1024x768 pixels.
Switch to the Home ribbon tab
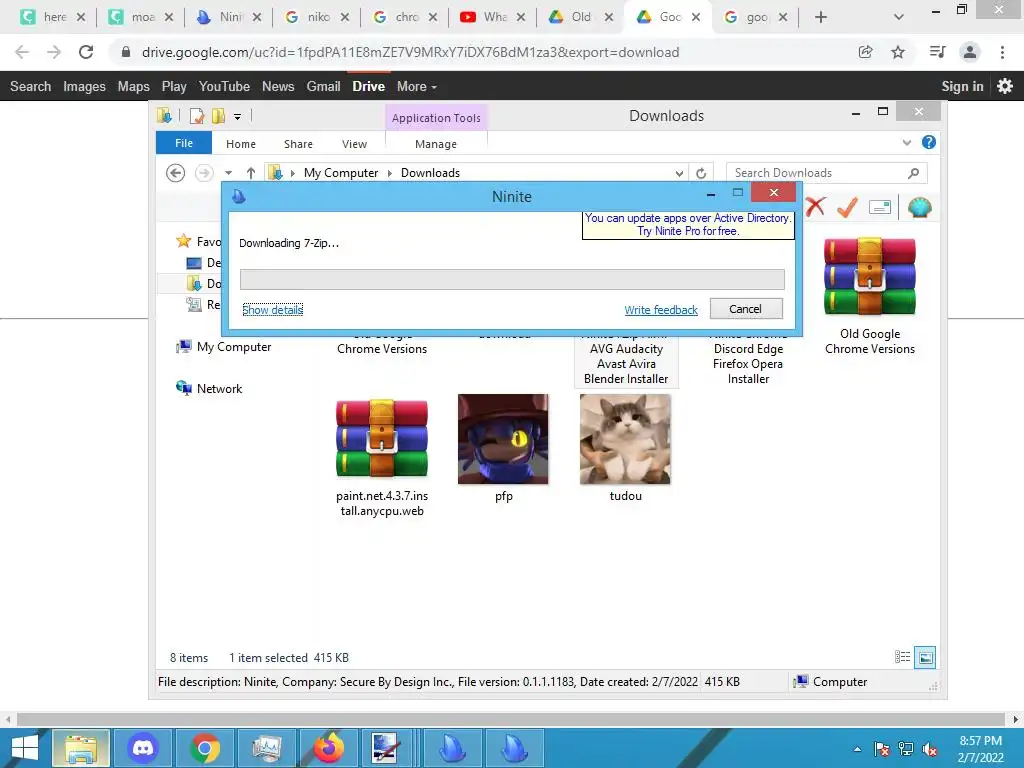pyautogui.click(x=240, y=144)
